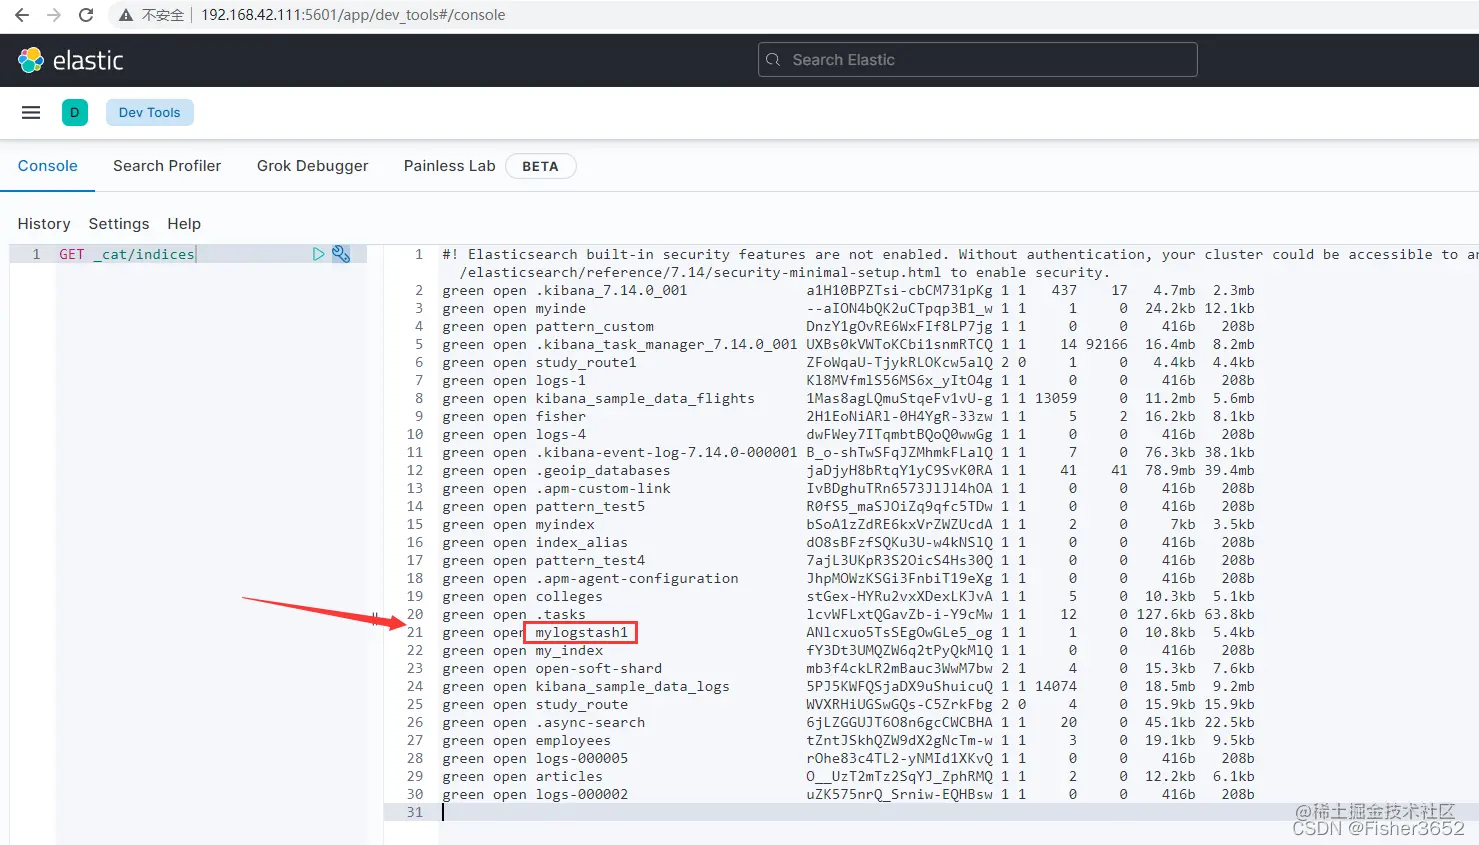The height and width of the screenshot is (845, 1479).
Task: Click the colleges index name
Action: [569, 596]
